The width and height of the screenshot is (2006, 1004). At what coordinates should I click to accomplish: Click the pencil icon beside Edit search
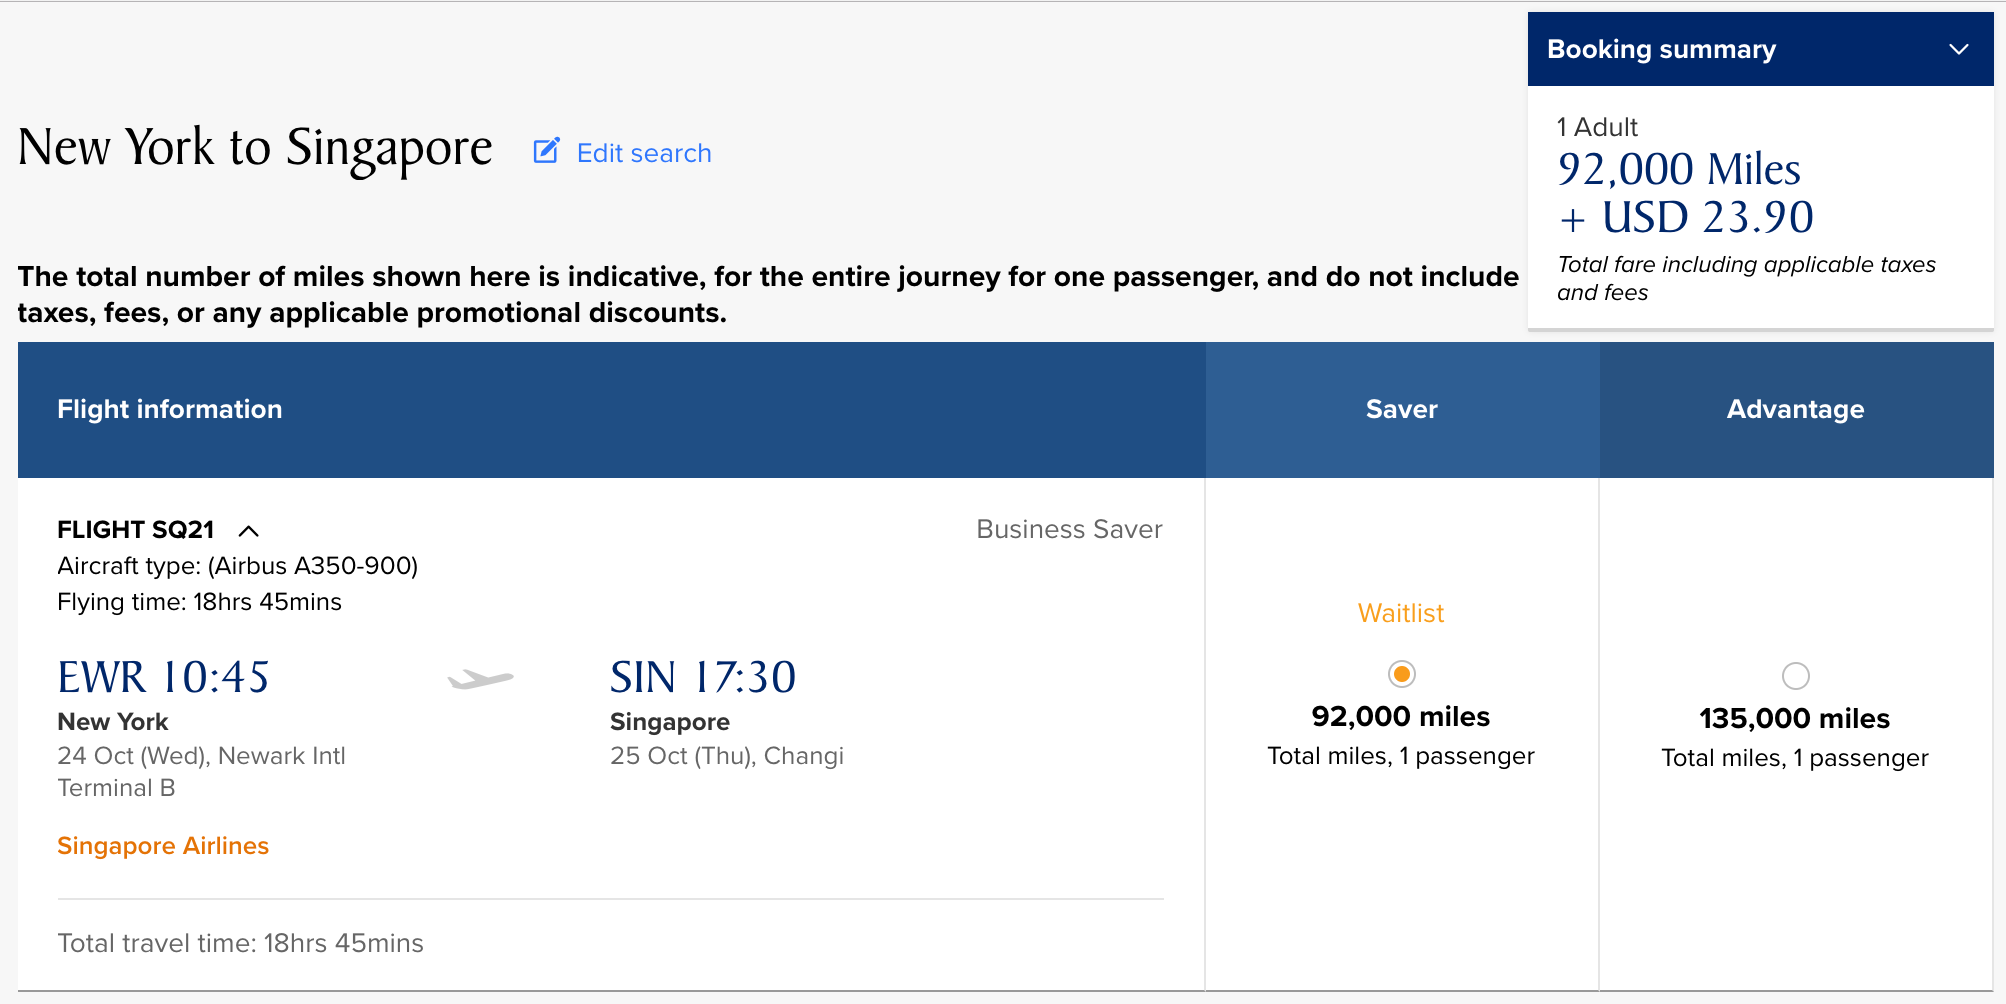point(546,151)
